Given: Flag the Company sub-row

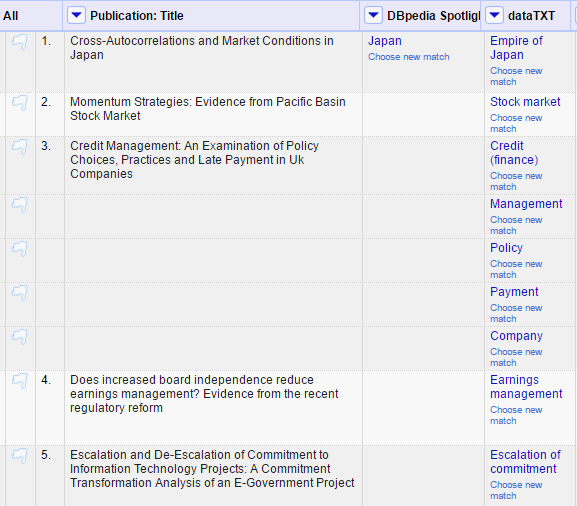Looking at the screenshot, I should coord(20,337).
